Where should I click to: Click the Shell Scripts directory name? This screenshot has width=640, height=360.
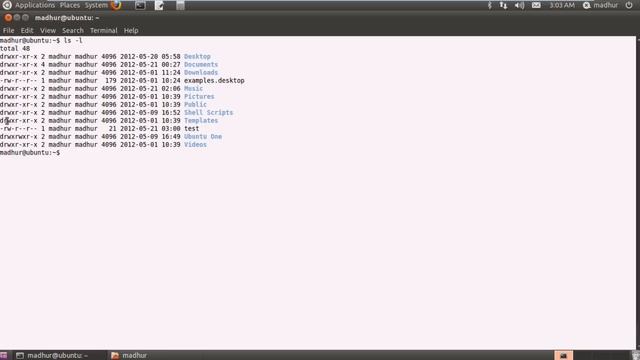click(x=209, y=113)
